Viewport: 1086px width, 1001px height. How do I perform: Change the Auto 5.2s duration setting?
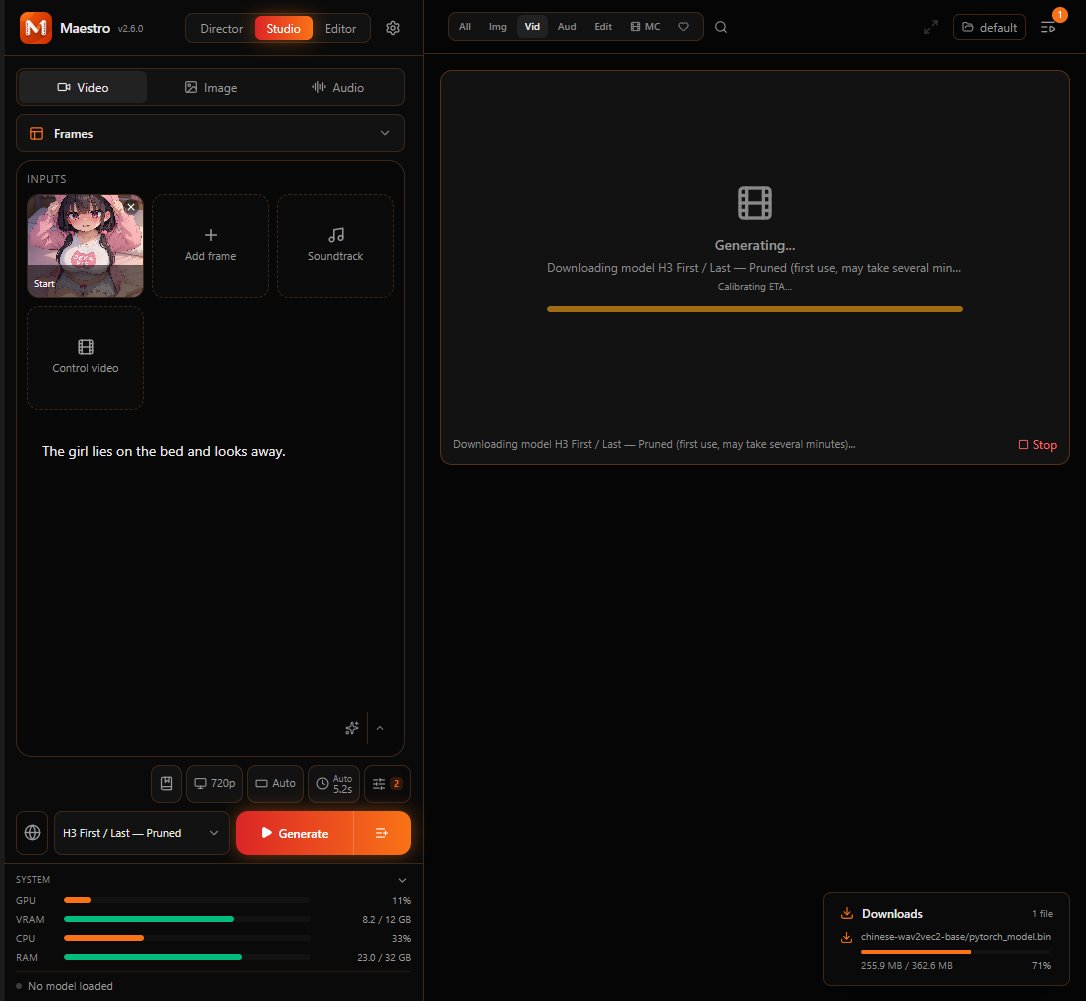tap(334, 783)
